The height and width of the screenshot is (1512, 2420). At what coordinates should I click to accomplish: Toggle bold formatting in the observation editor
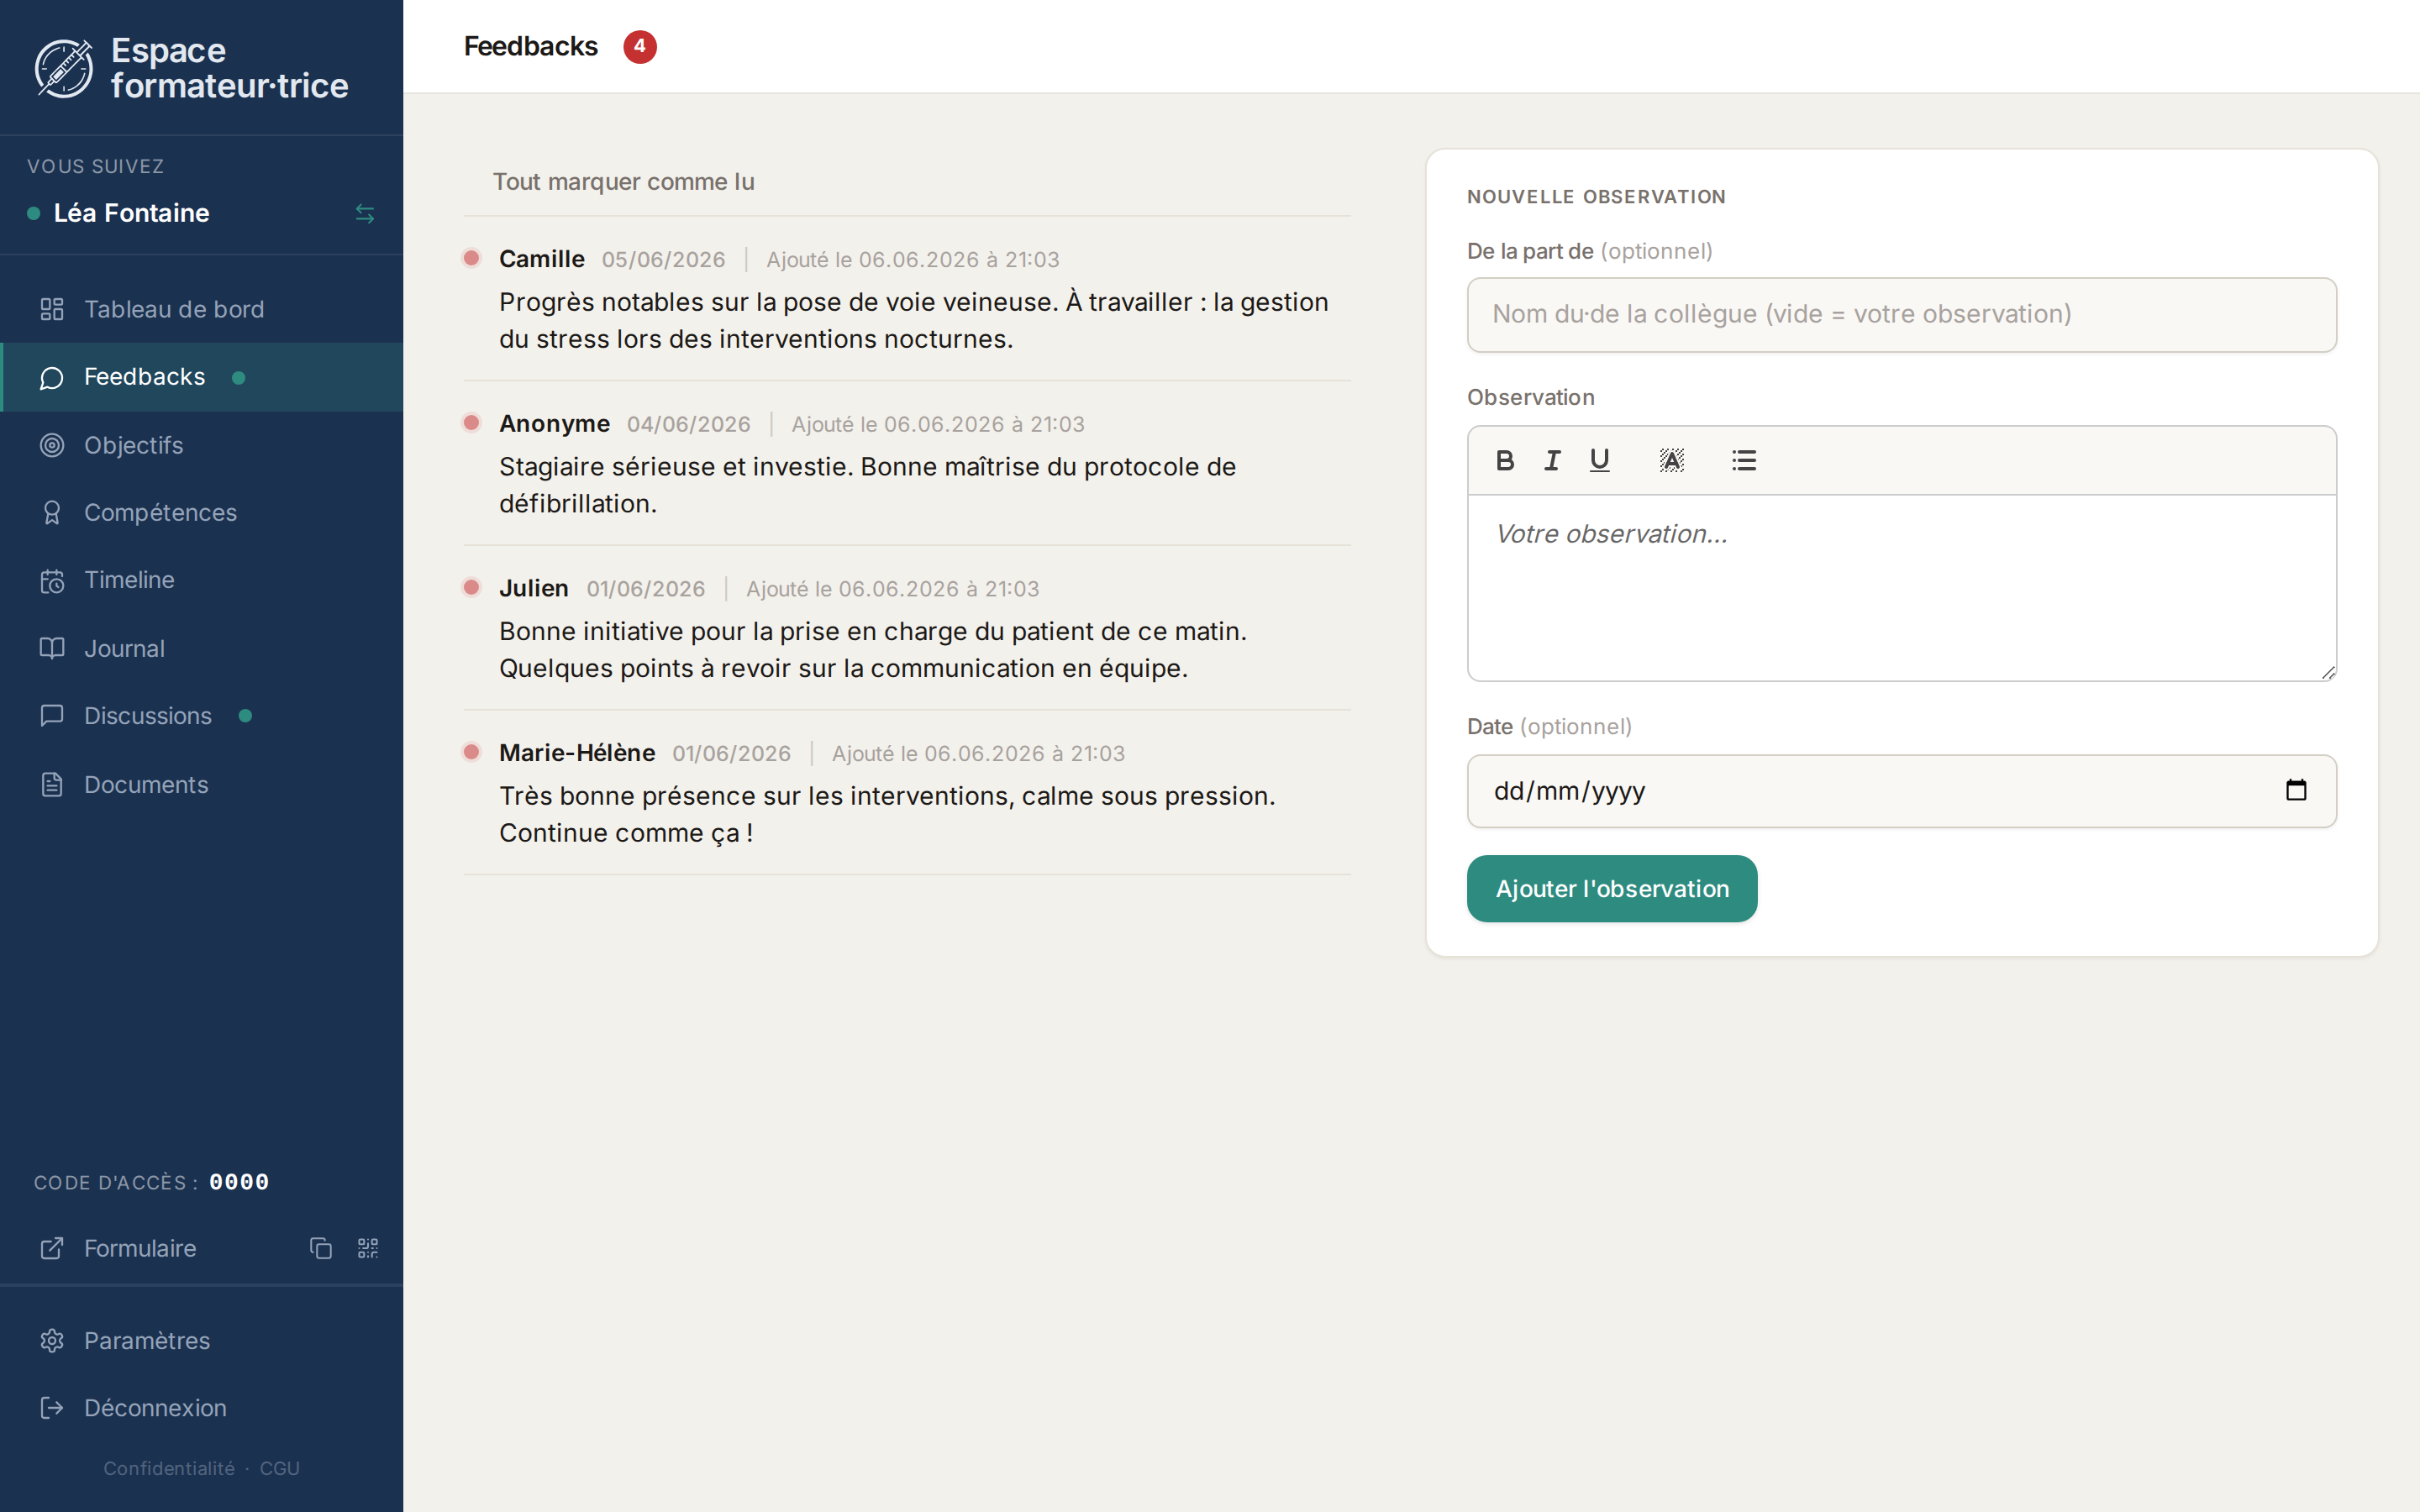(x=1504, y=460)
